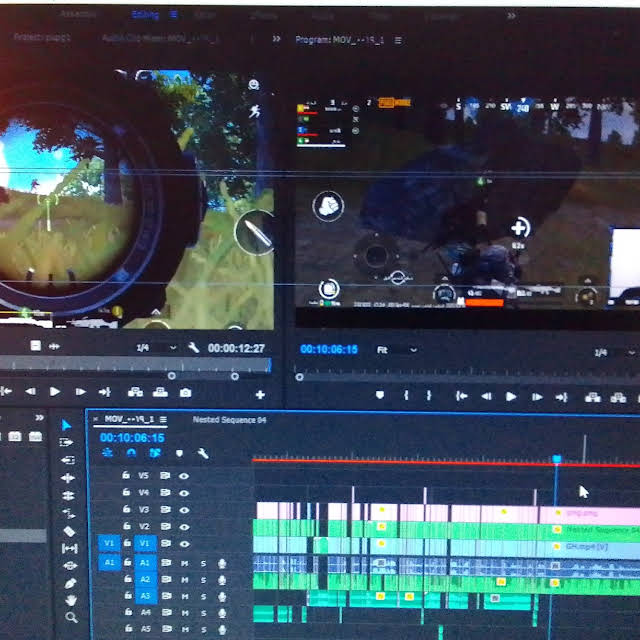Select the Slide tool
640x640 pixels.
[x=70, y=565]
